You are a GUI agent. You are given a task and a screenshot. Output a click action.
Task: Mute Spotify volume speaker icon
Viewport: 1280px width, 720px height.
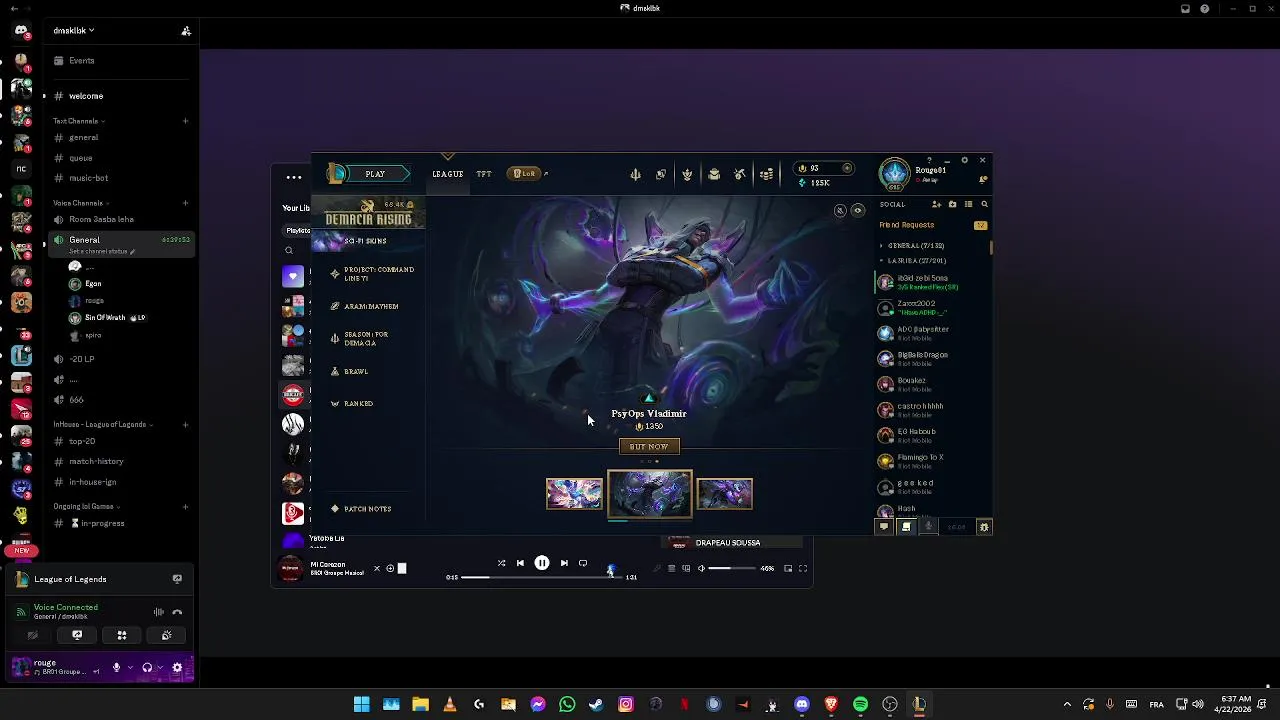[701, 568]
